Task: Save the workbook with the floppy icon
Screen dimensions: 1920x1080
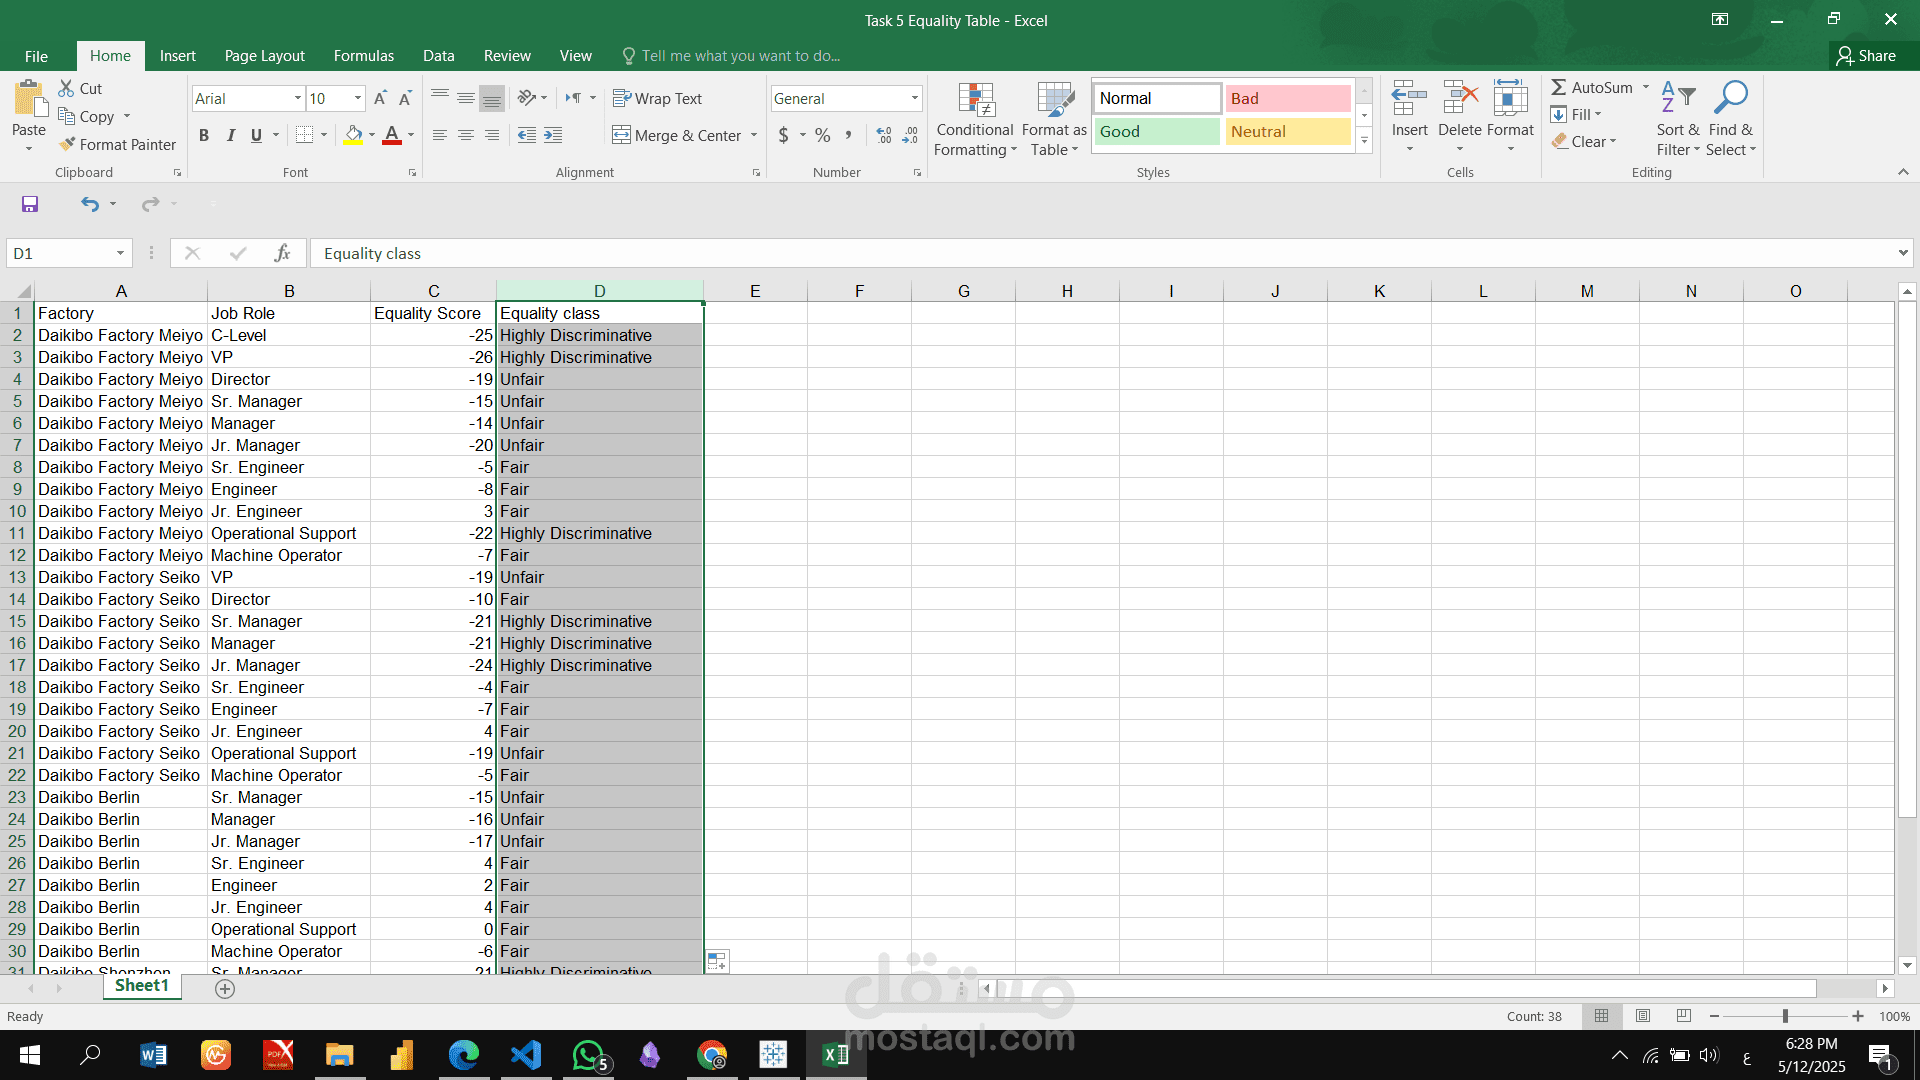Action: (x=30, y=204)
